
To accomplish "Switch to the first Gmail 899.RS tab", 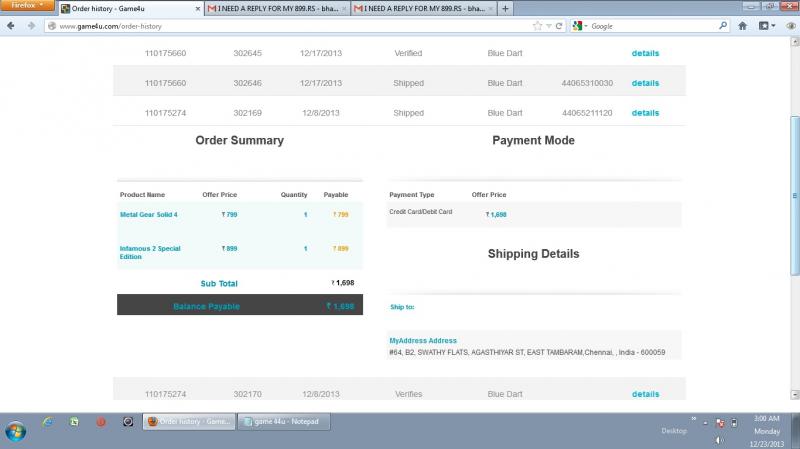I will (x=277, y=9).
